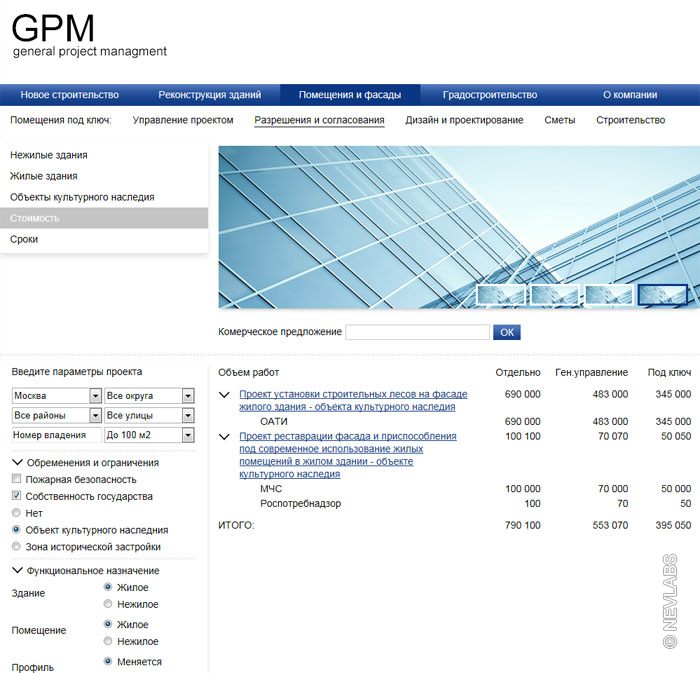Viewport: 700px width, 673px height.
Task: Collapse the facade restoration project row chevron
Action: 225,437
